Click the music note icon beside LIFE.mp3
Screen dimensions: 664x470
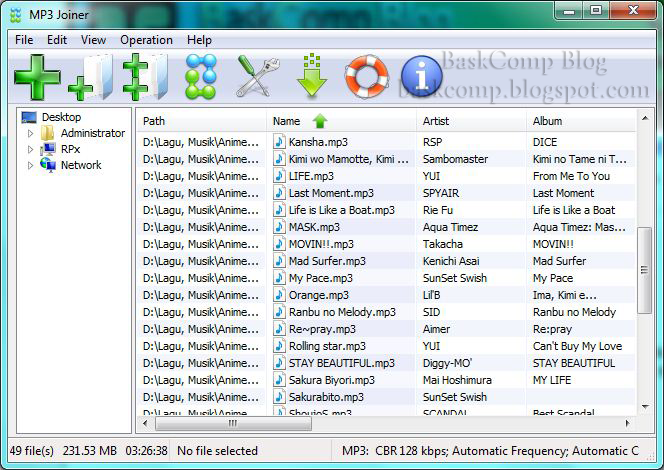[279, 176]
